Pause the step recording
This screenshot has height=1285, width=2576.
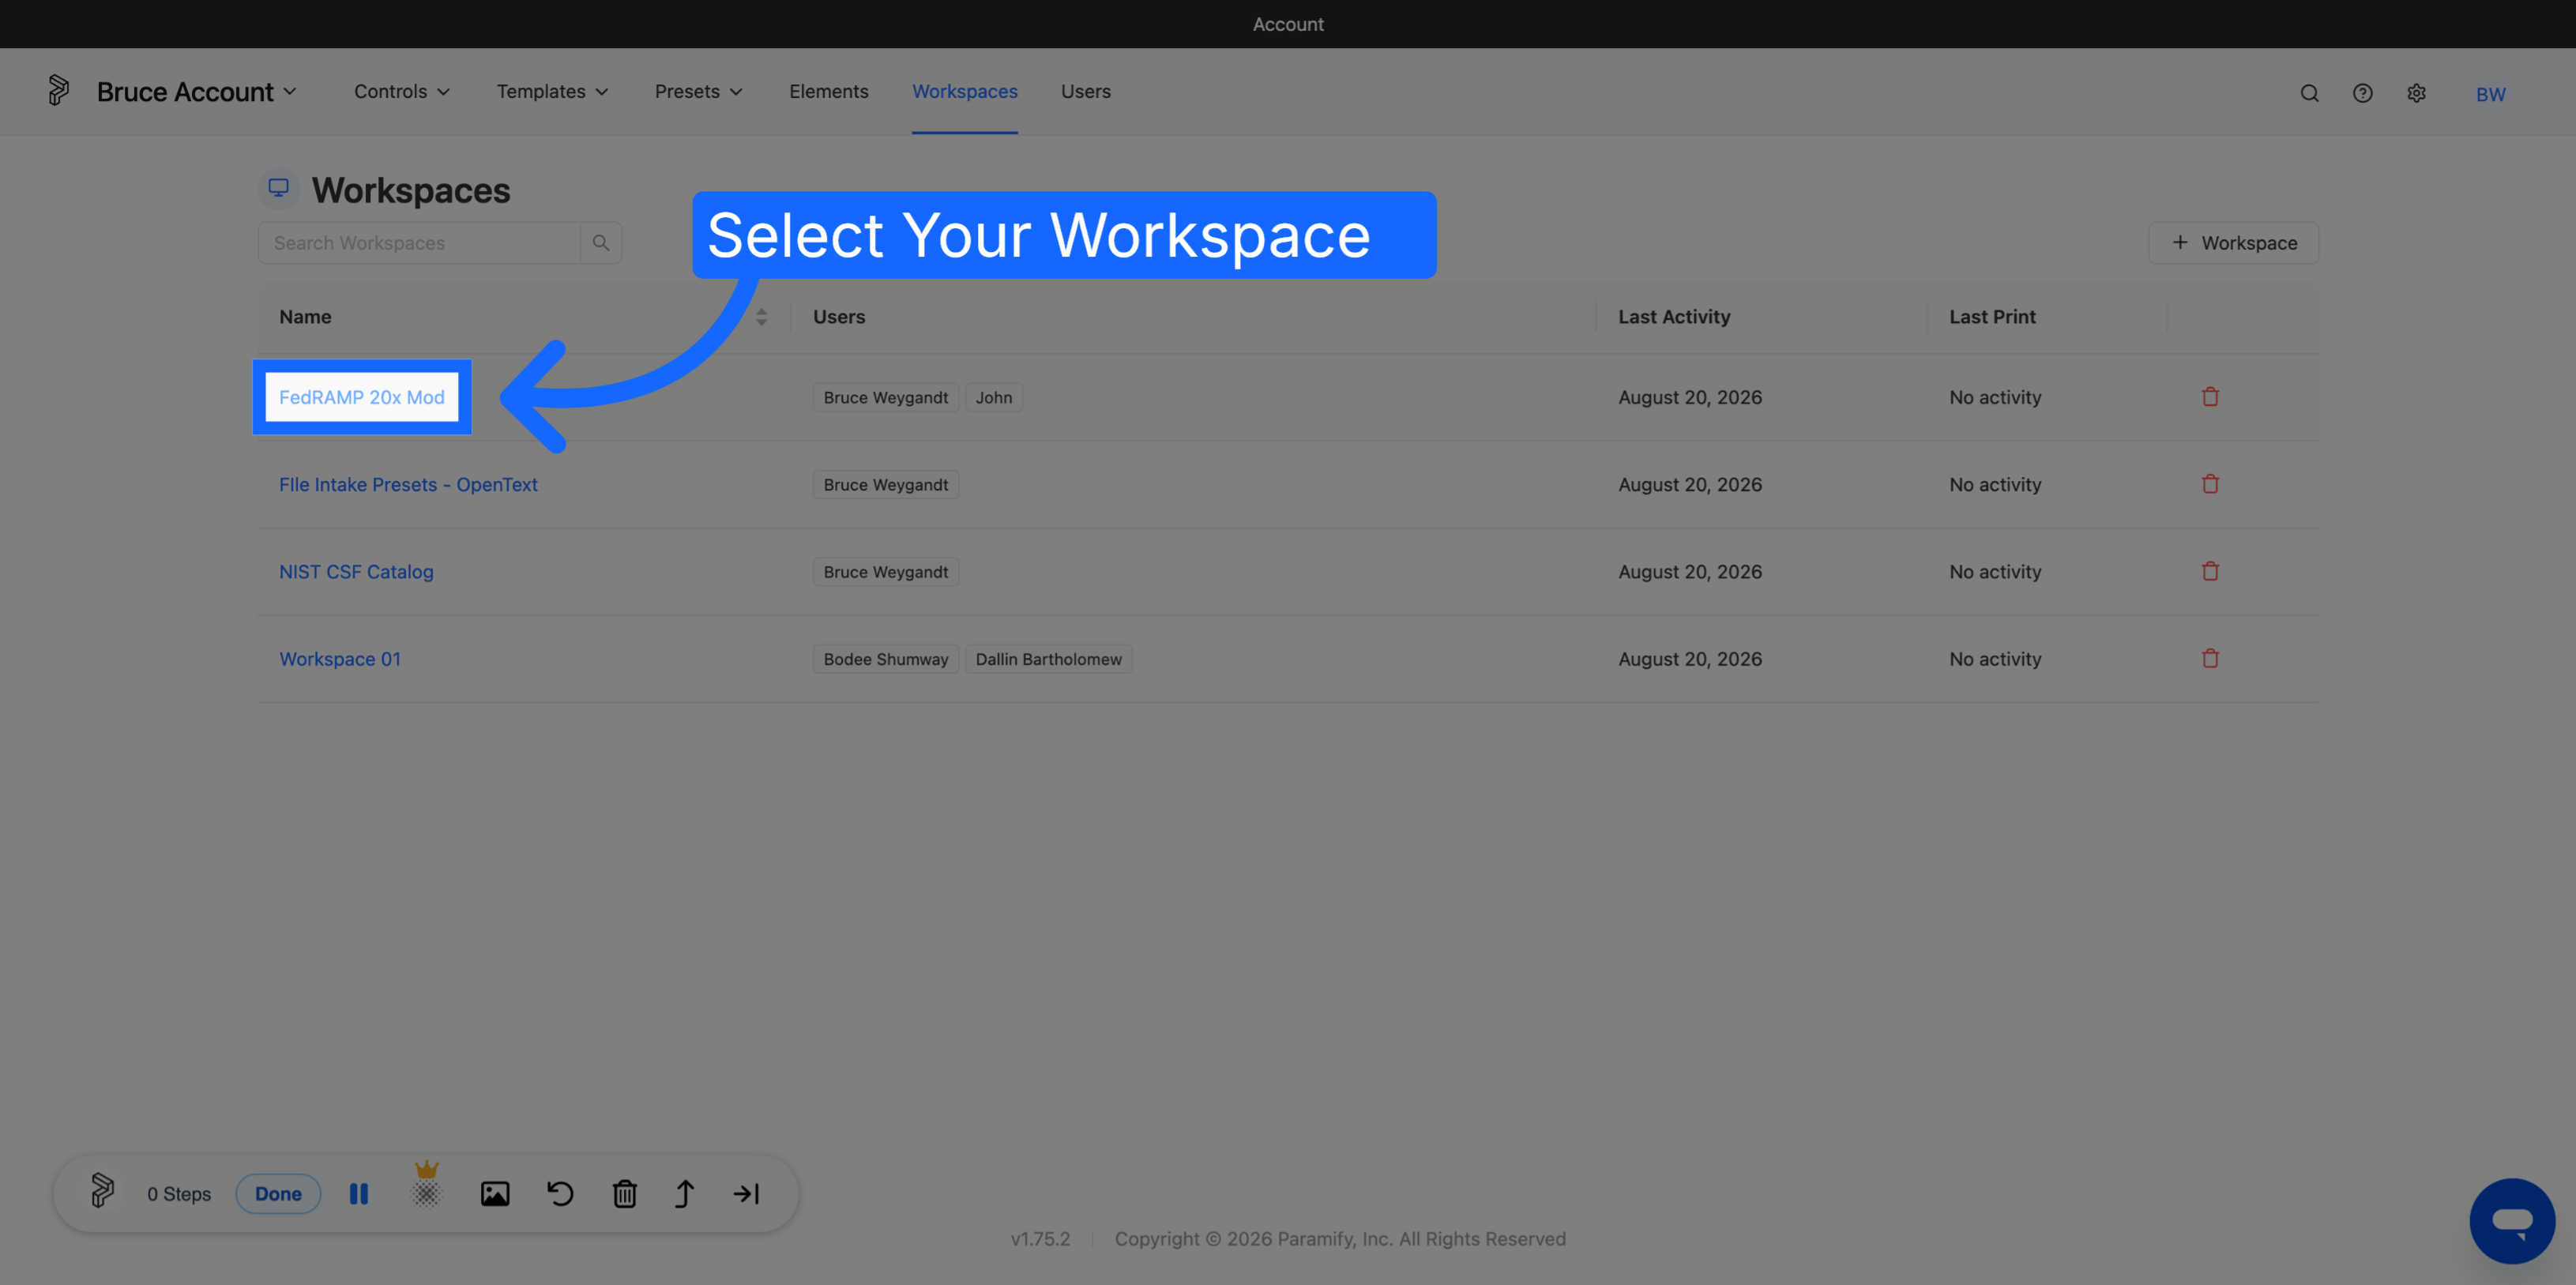(x=359, y=1193)
